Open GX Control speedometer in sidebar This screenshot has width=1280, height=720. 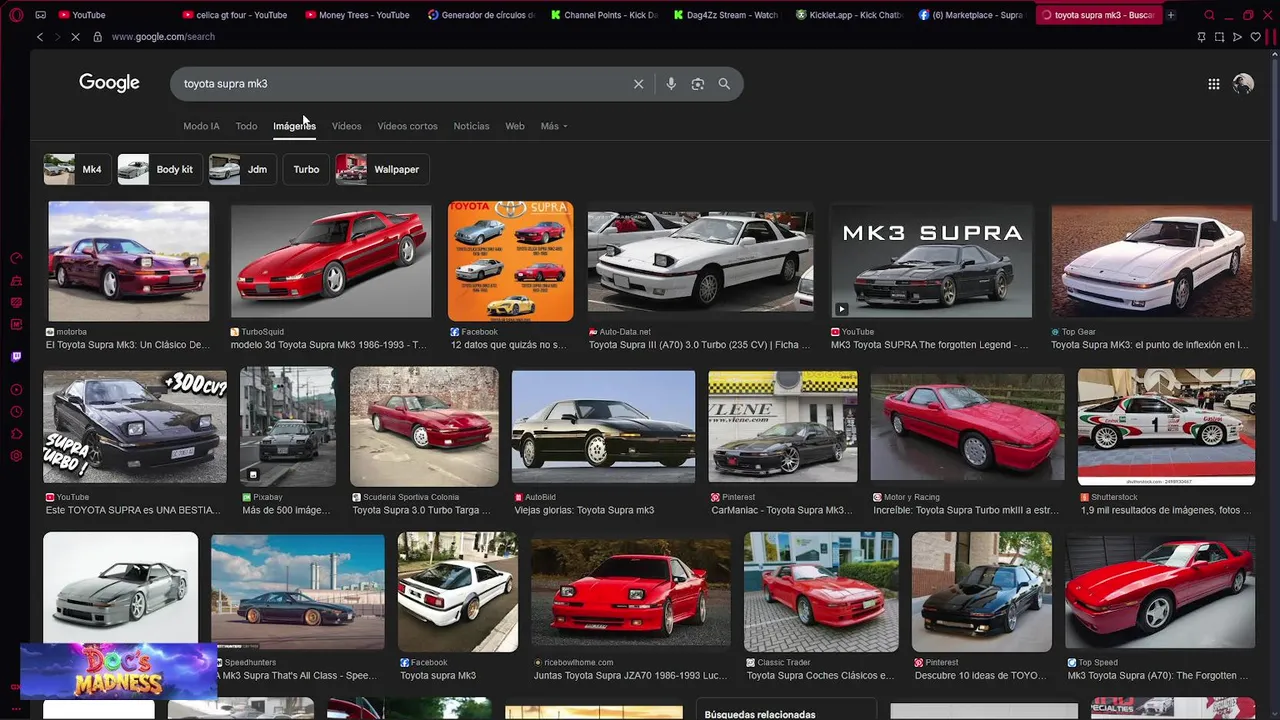16,258
